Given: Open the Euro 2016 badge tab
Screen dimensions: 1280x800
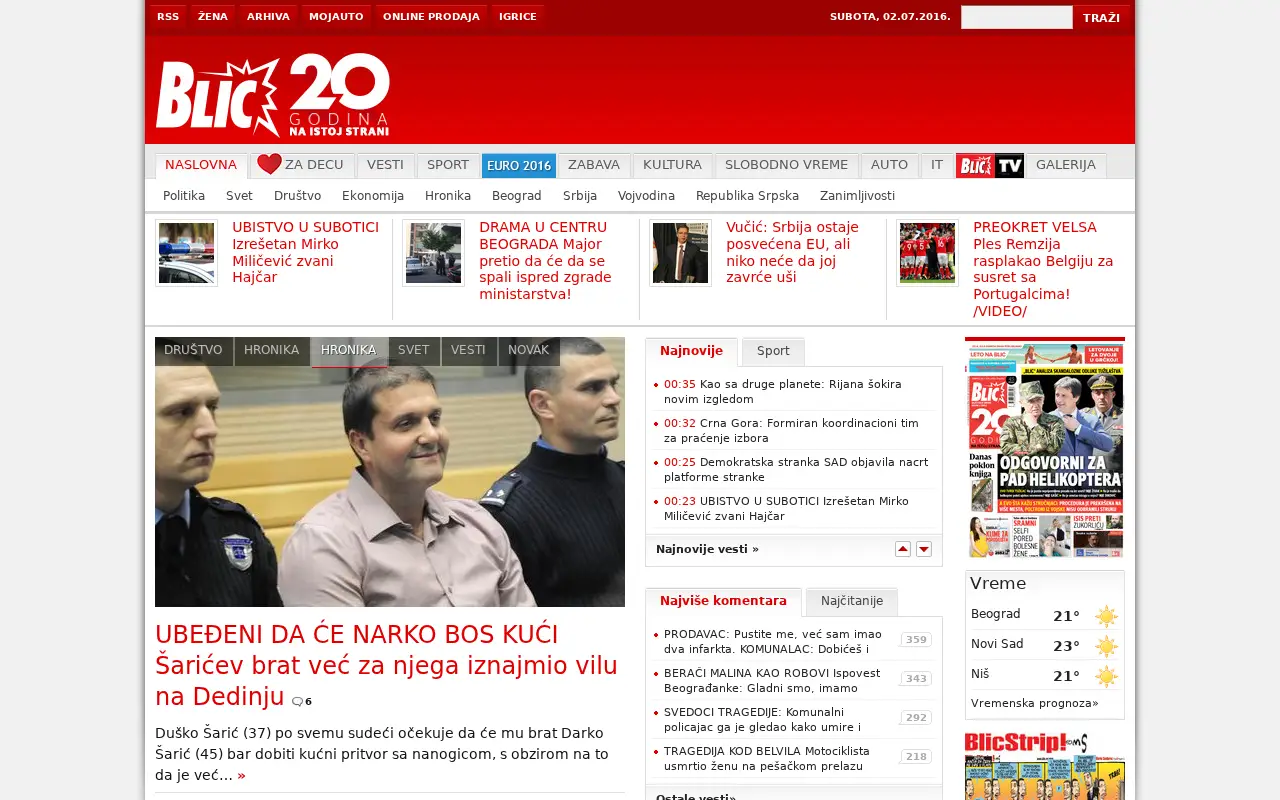Looking at the screenshot, I should click(x=519, y=165).
